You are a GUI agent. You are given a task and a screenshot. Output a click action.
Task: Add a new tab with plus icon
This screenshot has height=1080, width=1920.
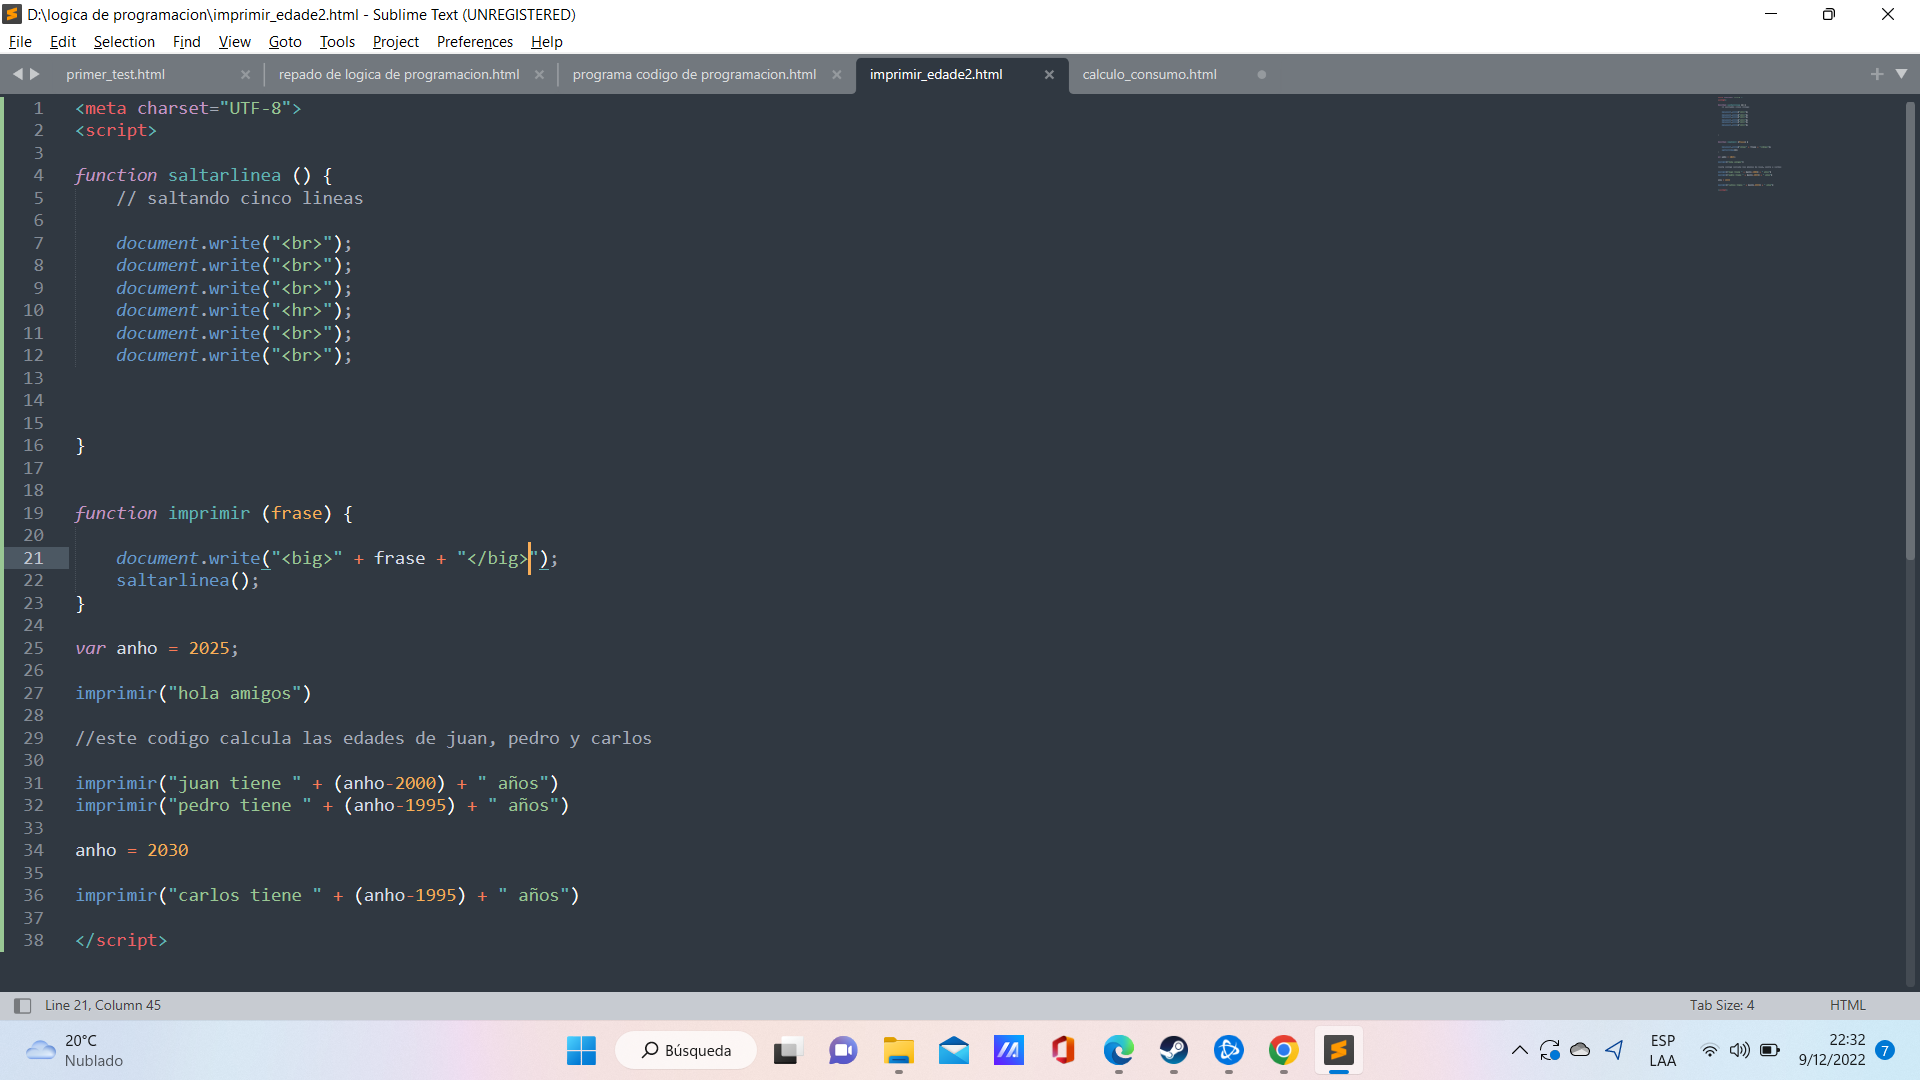pyautogui.click(x=1876, y=74)
